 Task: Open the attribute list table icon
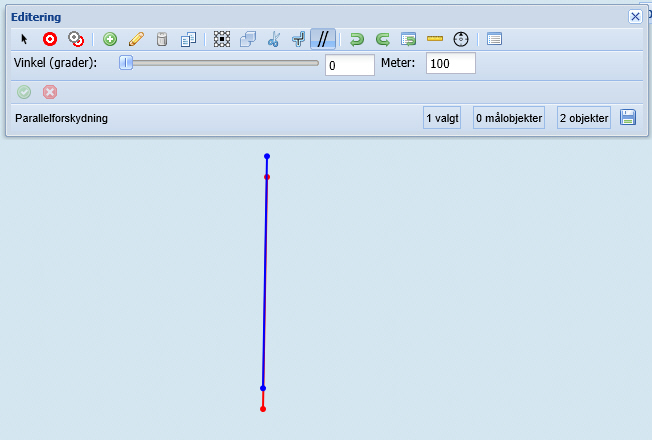click(494, 39)
